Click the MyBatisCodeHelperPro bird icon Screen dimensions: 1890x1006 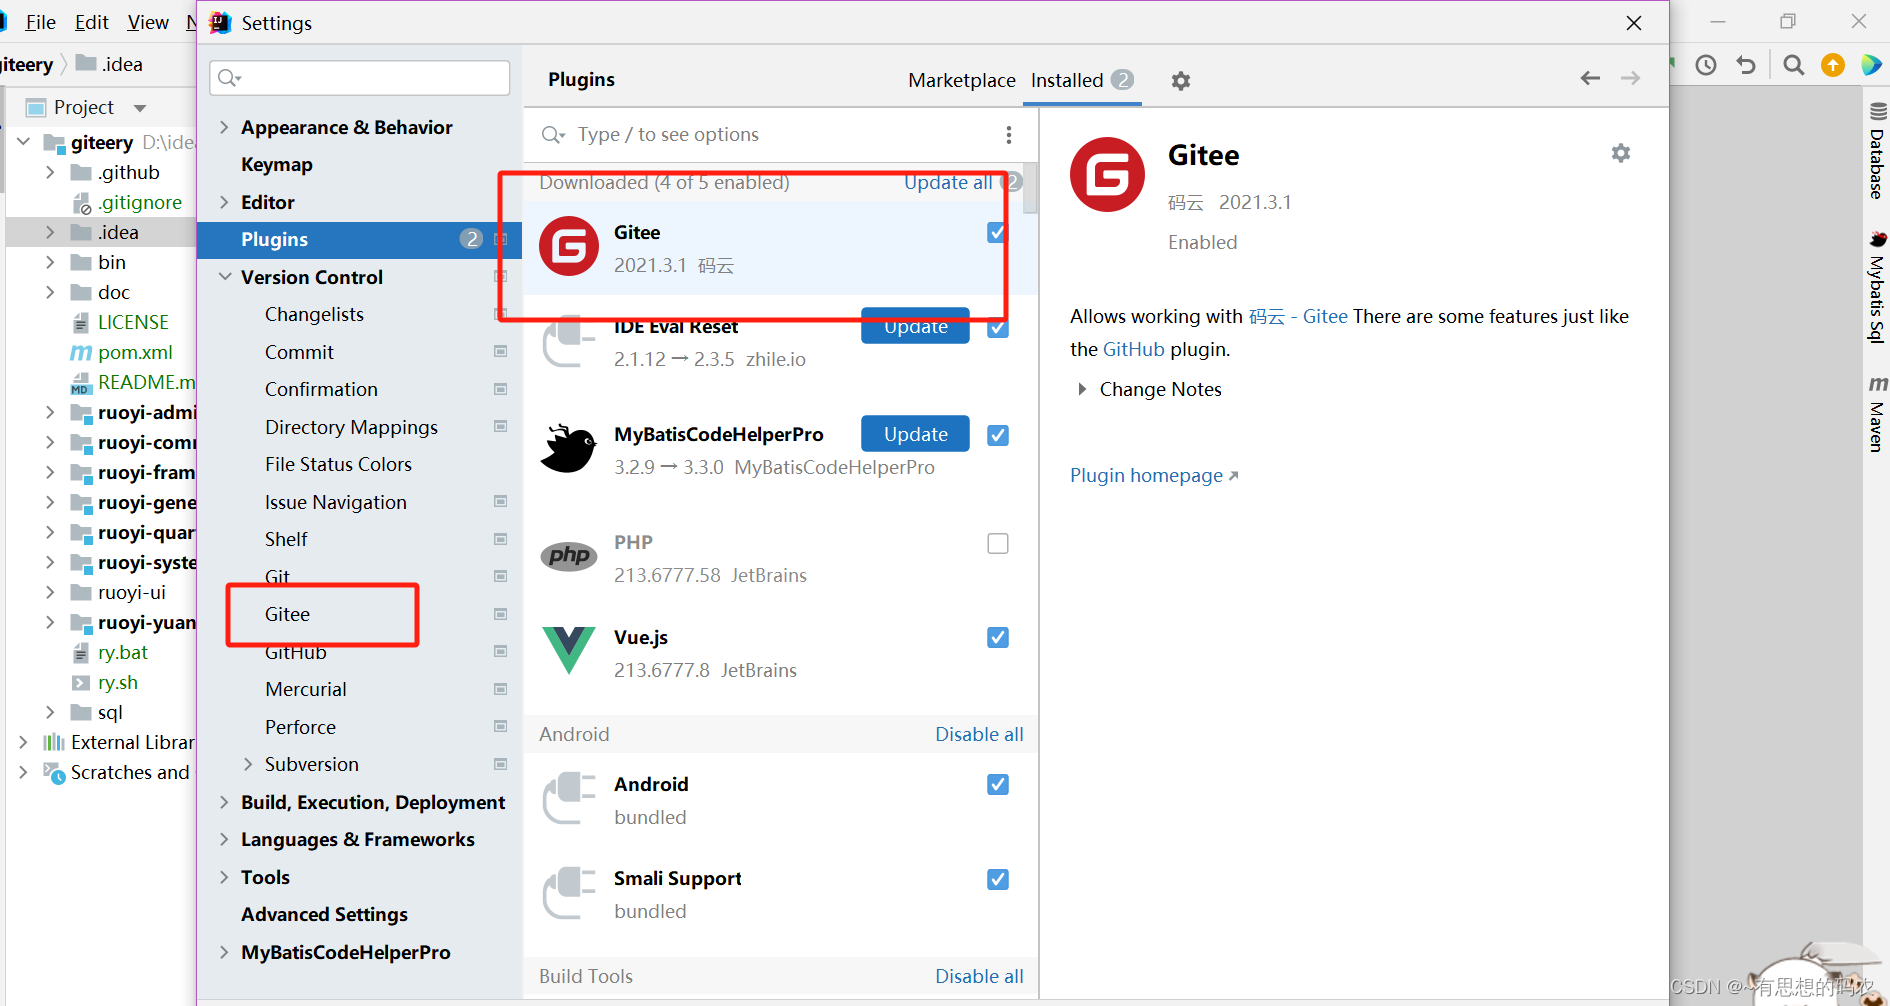click(x=569, y=448)
